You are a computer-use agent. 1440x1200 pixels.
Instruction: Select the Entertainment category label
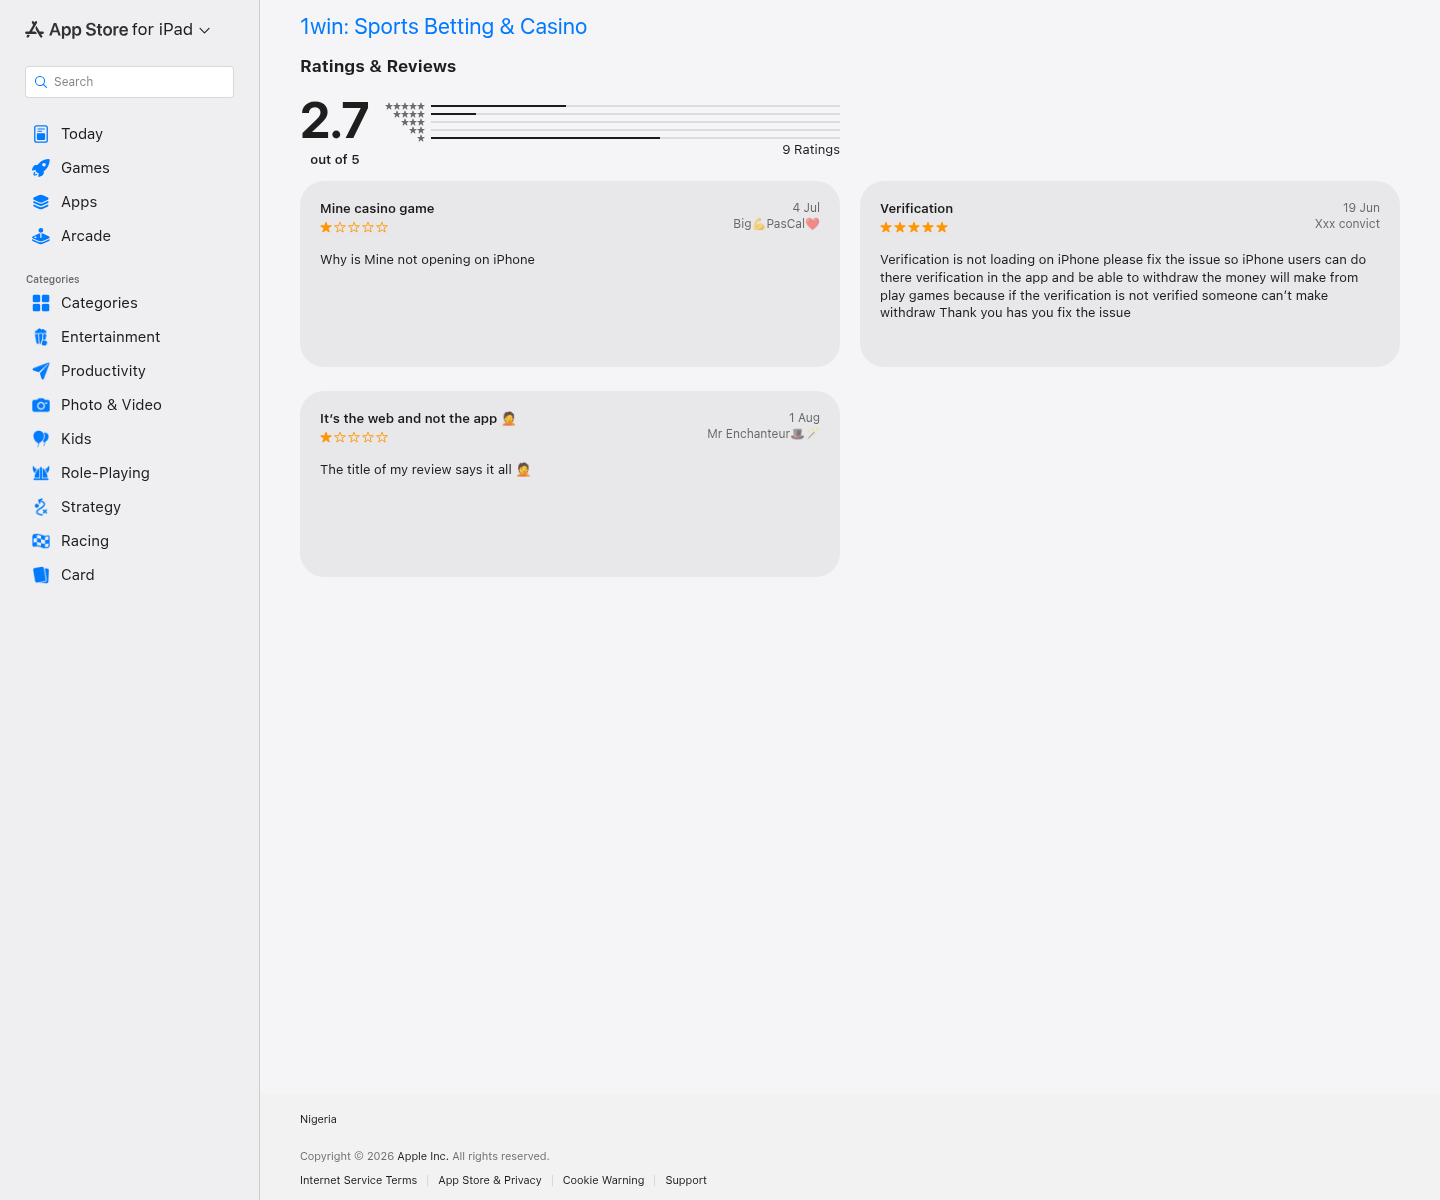[x=110, y=337]
